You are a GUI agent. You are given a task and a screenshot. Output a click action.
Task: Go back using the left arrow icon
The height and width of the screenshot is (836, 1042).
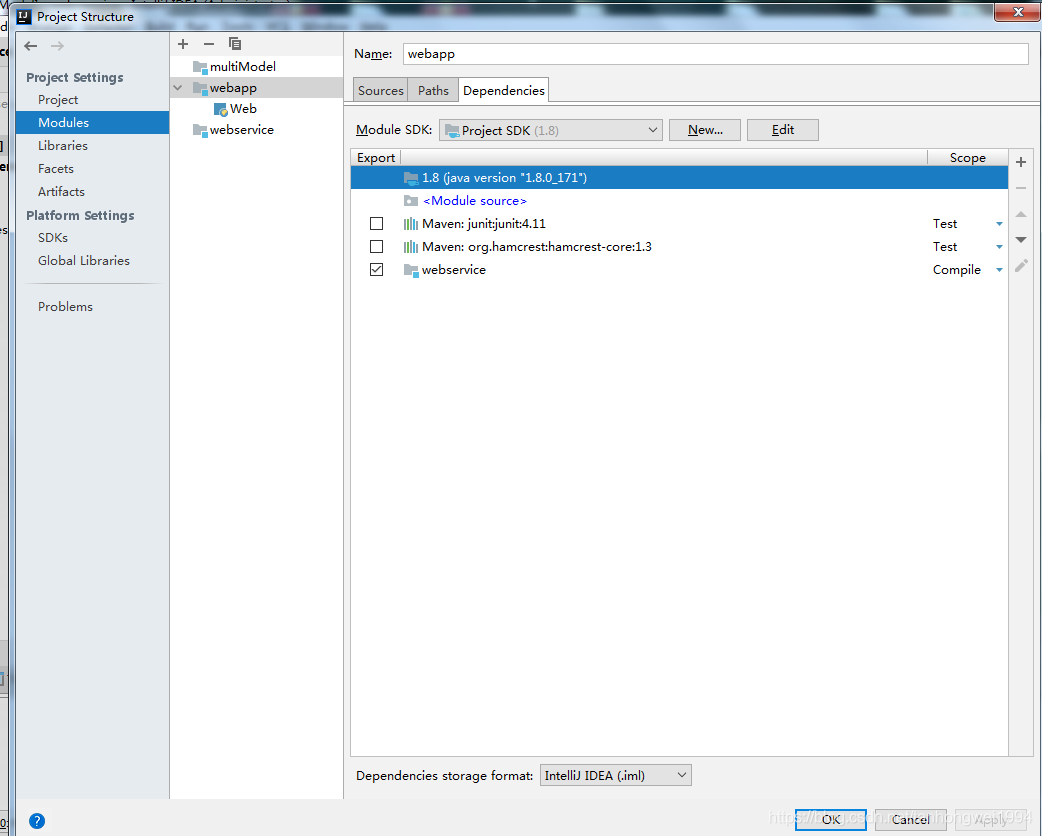tap(31, 46)
